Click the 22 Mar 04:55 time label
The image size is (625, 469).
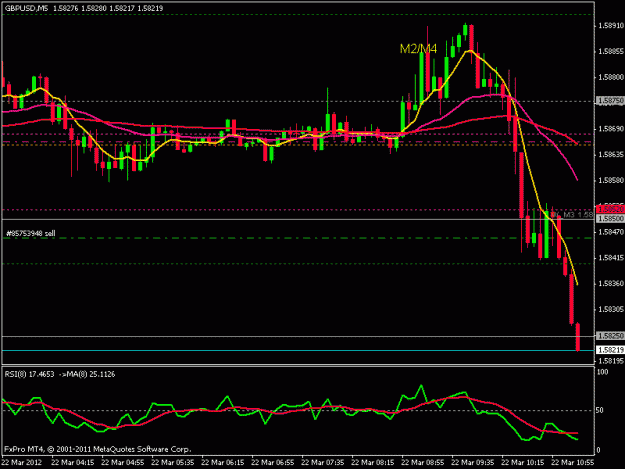click(x=122, y=463)
